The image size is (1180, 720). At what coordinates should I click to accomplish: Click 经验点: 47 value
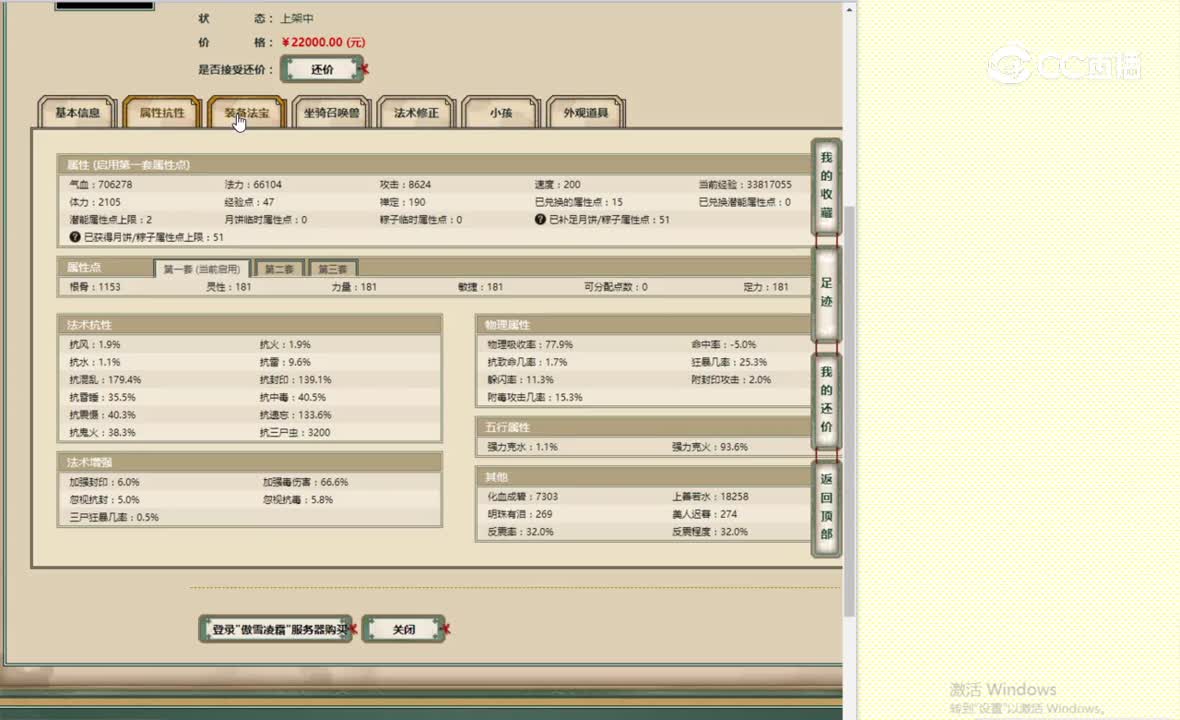point(249,202)
